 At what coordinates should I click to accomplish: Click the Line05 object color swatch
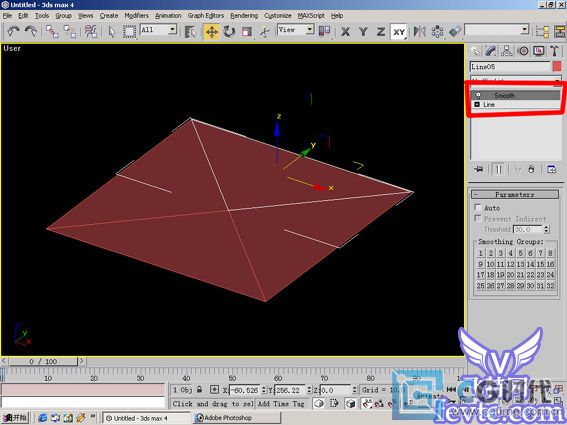[557, 67]
